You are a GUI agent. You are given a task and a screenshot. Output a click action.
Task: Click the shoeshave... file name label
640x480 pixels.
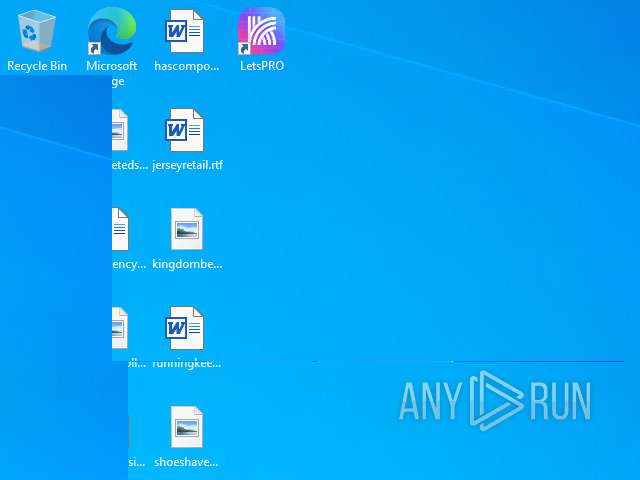pos(186,462)
